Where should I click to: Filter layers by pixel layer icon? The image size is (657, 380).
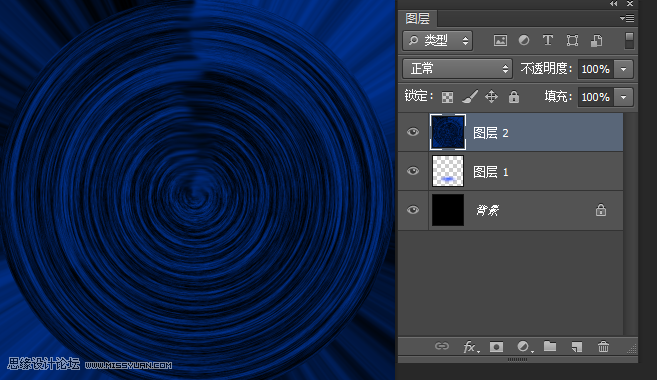coord(500,41)
